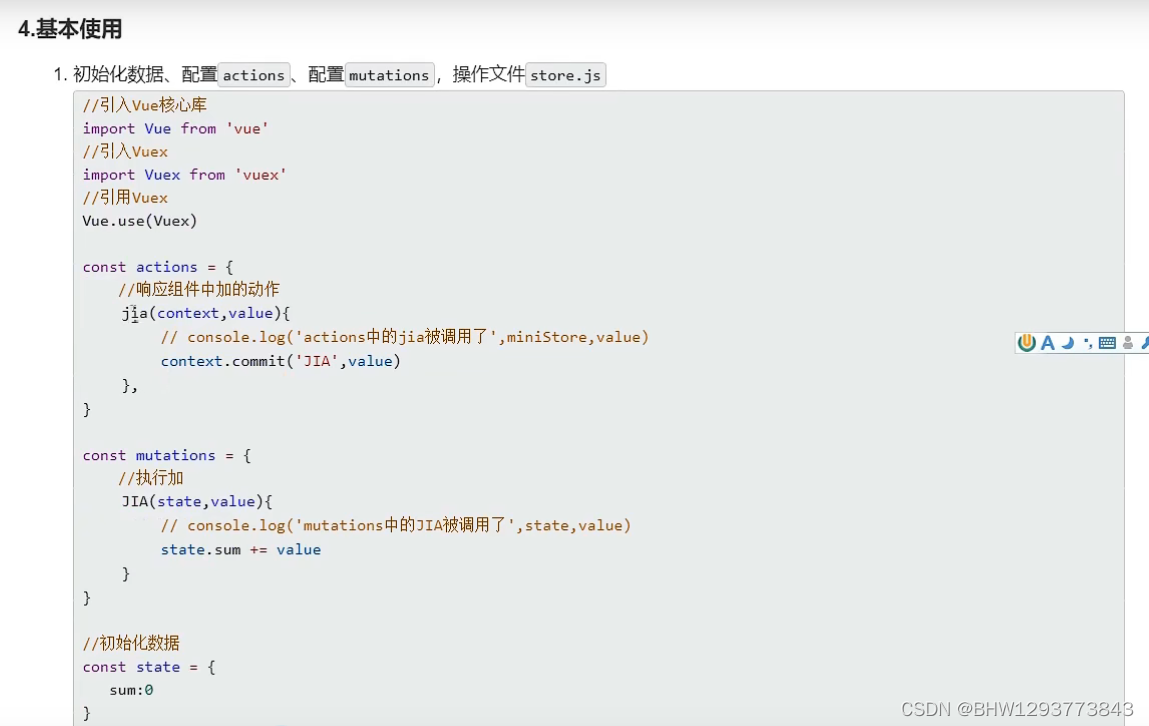Click the 'const state = {' line

pyautogui.click(x=149, y=667)
